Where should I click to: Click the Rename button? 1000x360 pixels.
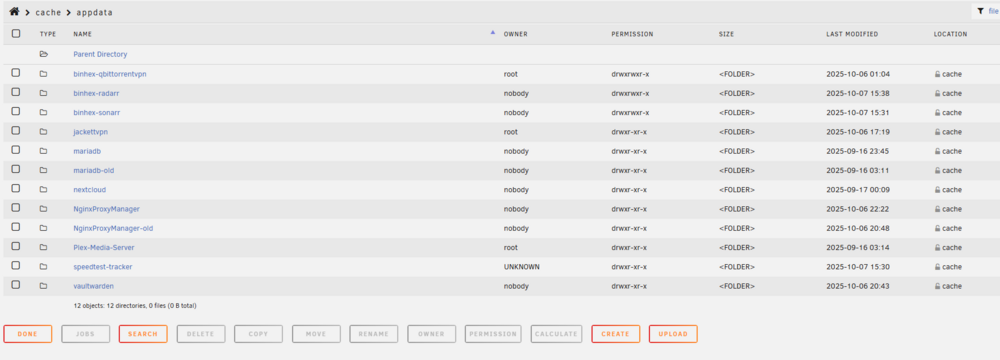[x=374, y=334]
